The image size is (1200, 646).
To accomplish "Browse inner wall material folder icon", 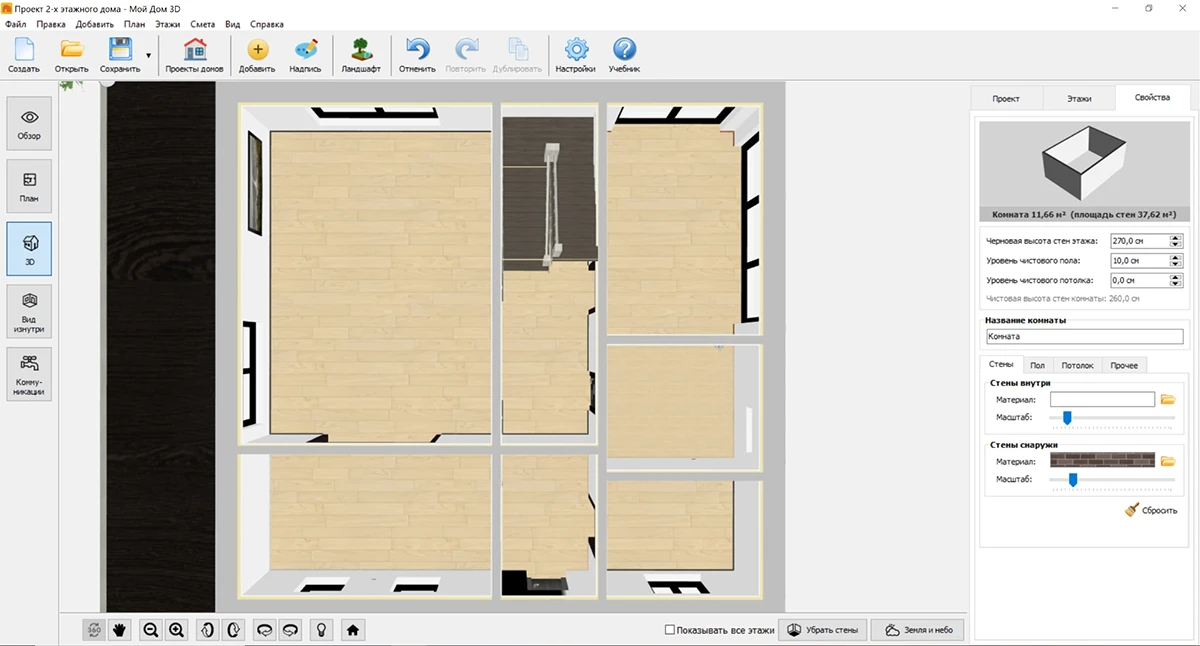I will [x=1168, y=399].
